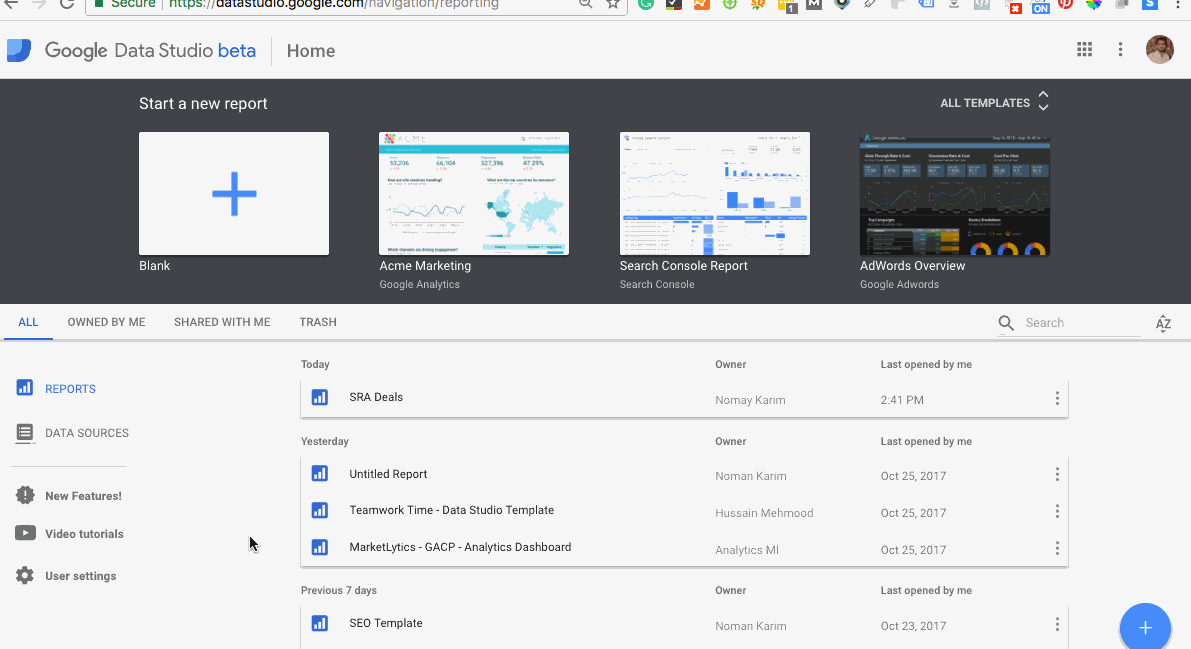Sort reports with the A-Z icon
Screen dimensions: 1191x649
tap(1163, 322)
